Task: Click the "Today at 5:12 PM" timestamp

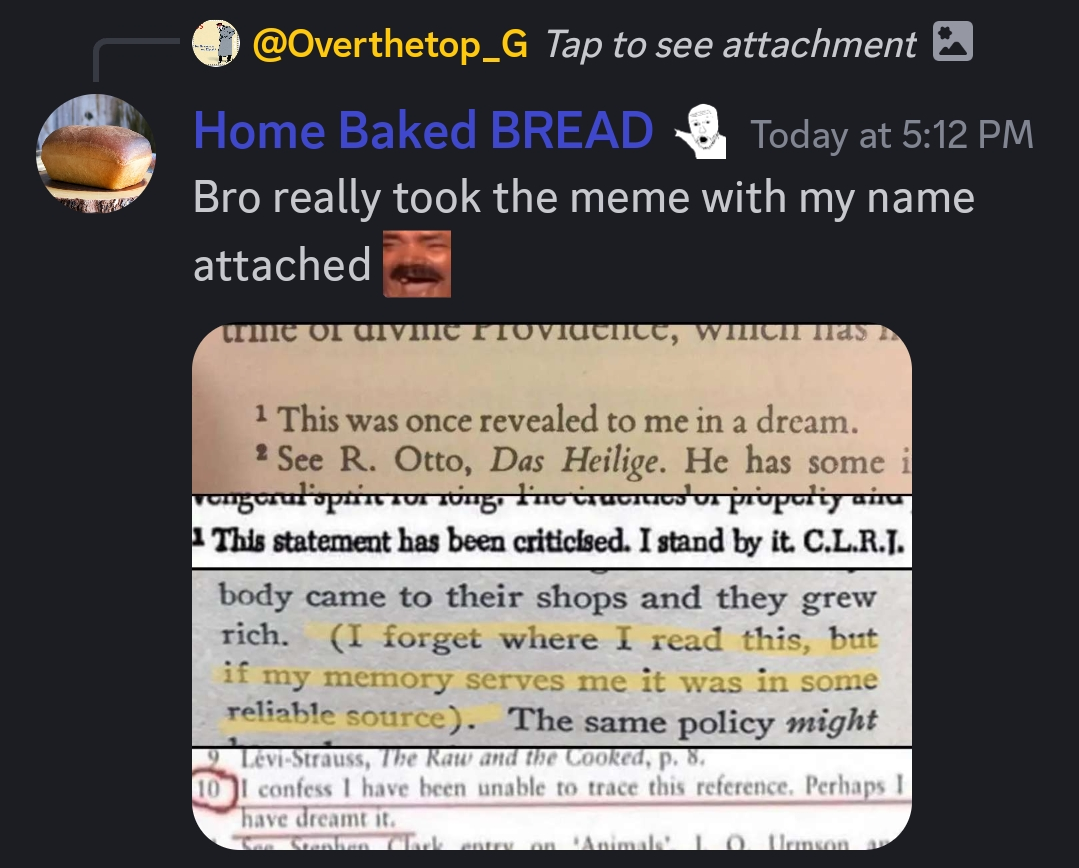Action: tap(892, 134)
